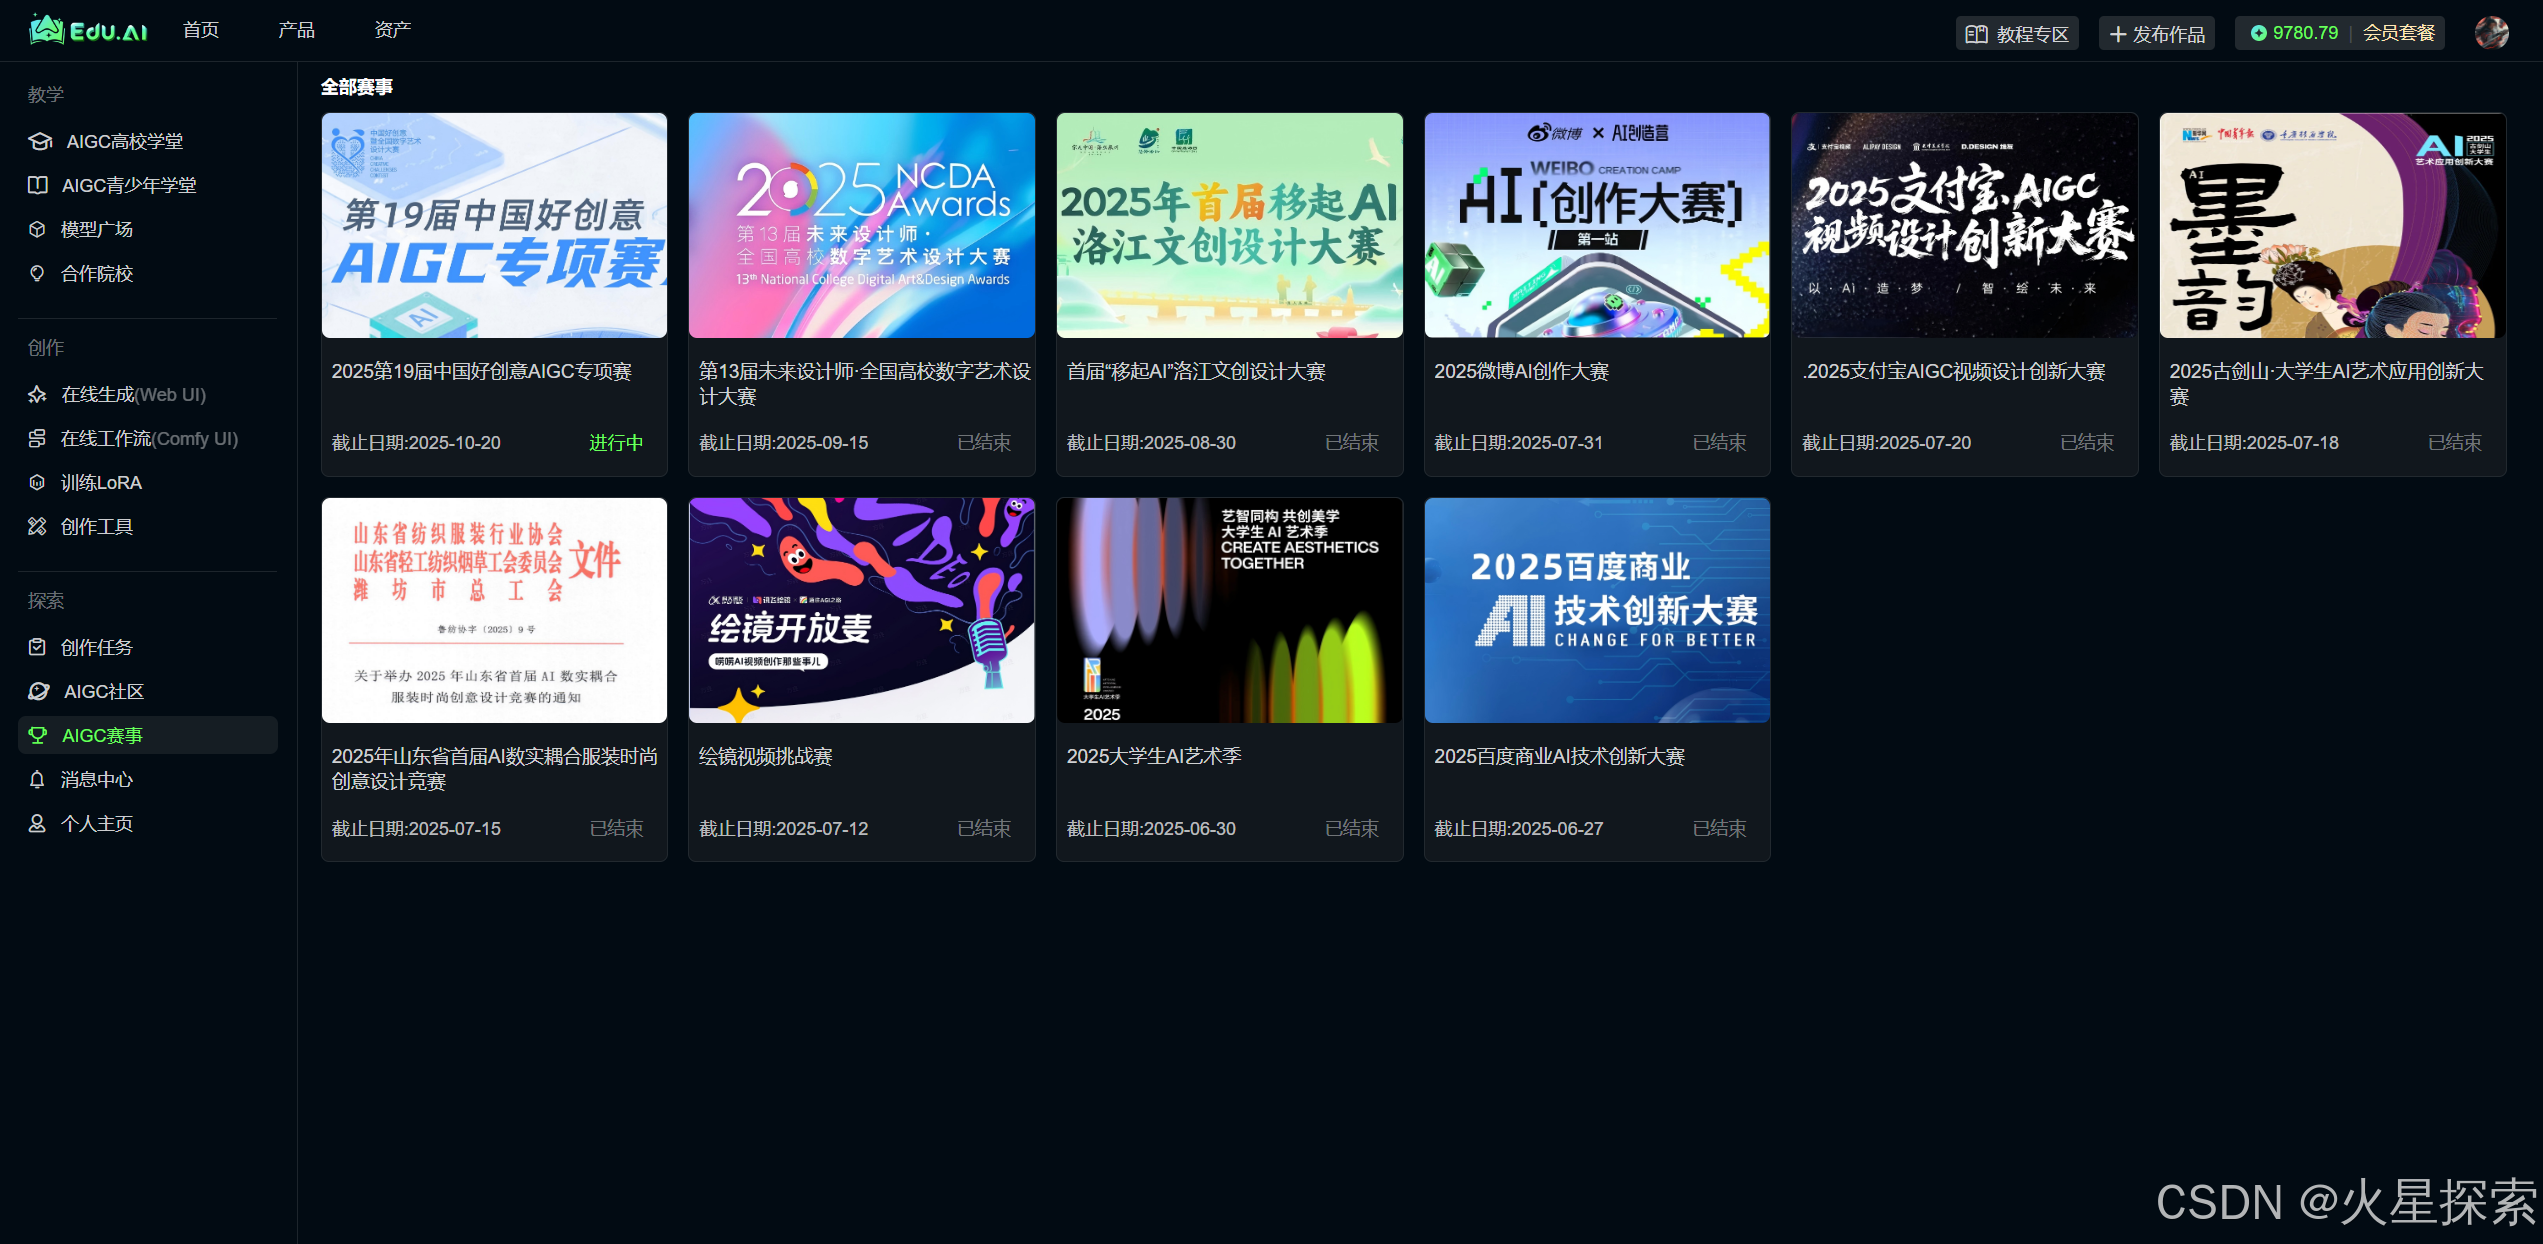Open 消息中心 bell icon
This screenshot has height=1244, width=2543.
click(x=37, y=779)
